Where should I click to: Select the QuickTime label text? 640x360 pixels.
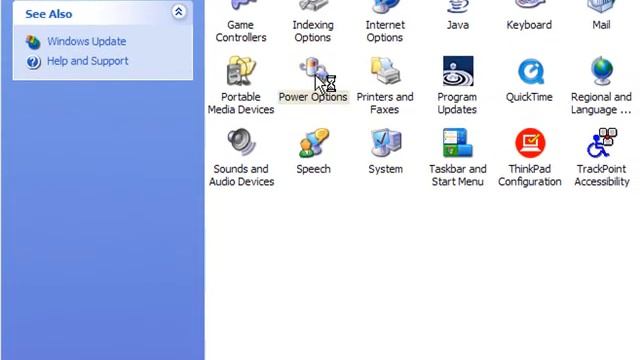point(529,97)
